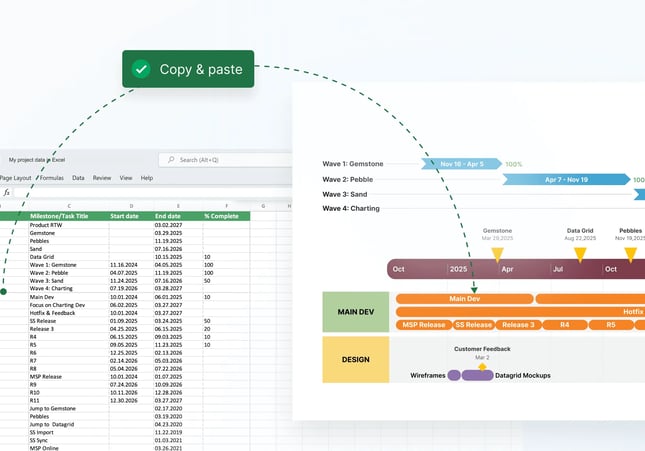
Task: Click the Excel search box
Action: 225,160
